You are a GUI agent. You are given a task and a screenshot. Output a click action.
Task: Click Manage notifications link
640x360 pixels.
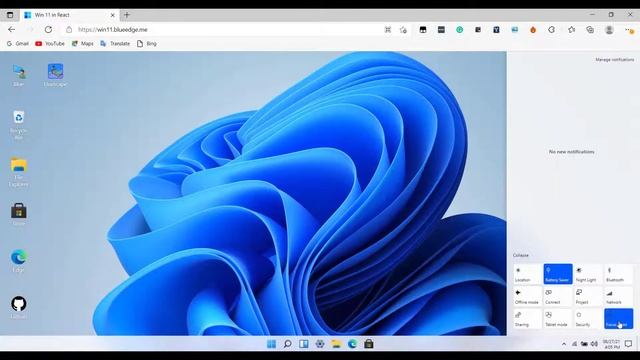(615, 60)
